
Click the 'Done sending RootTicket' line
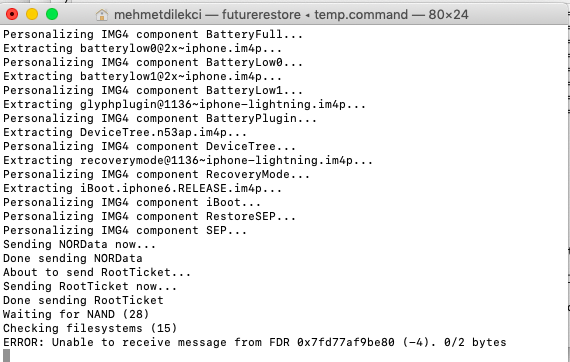83,300
